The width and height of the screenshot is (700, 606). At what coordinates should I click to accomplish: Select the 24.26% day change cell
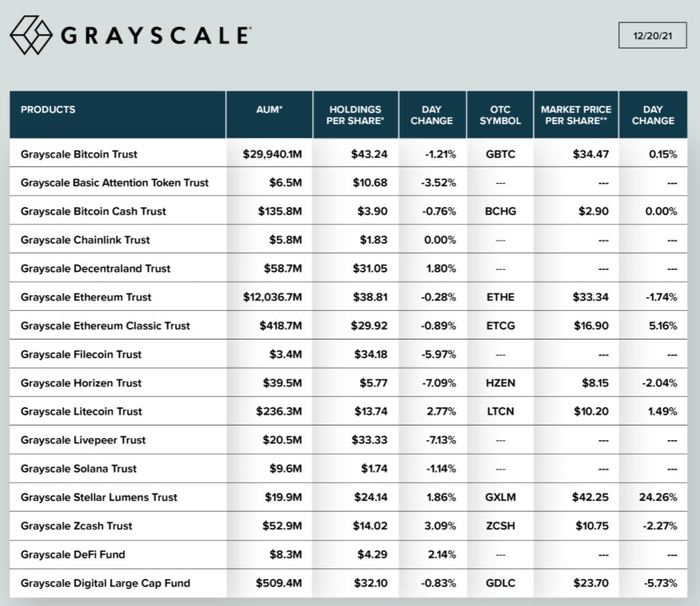click(656, 497)
